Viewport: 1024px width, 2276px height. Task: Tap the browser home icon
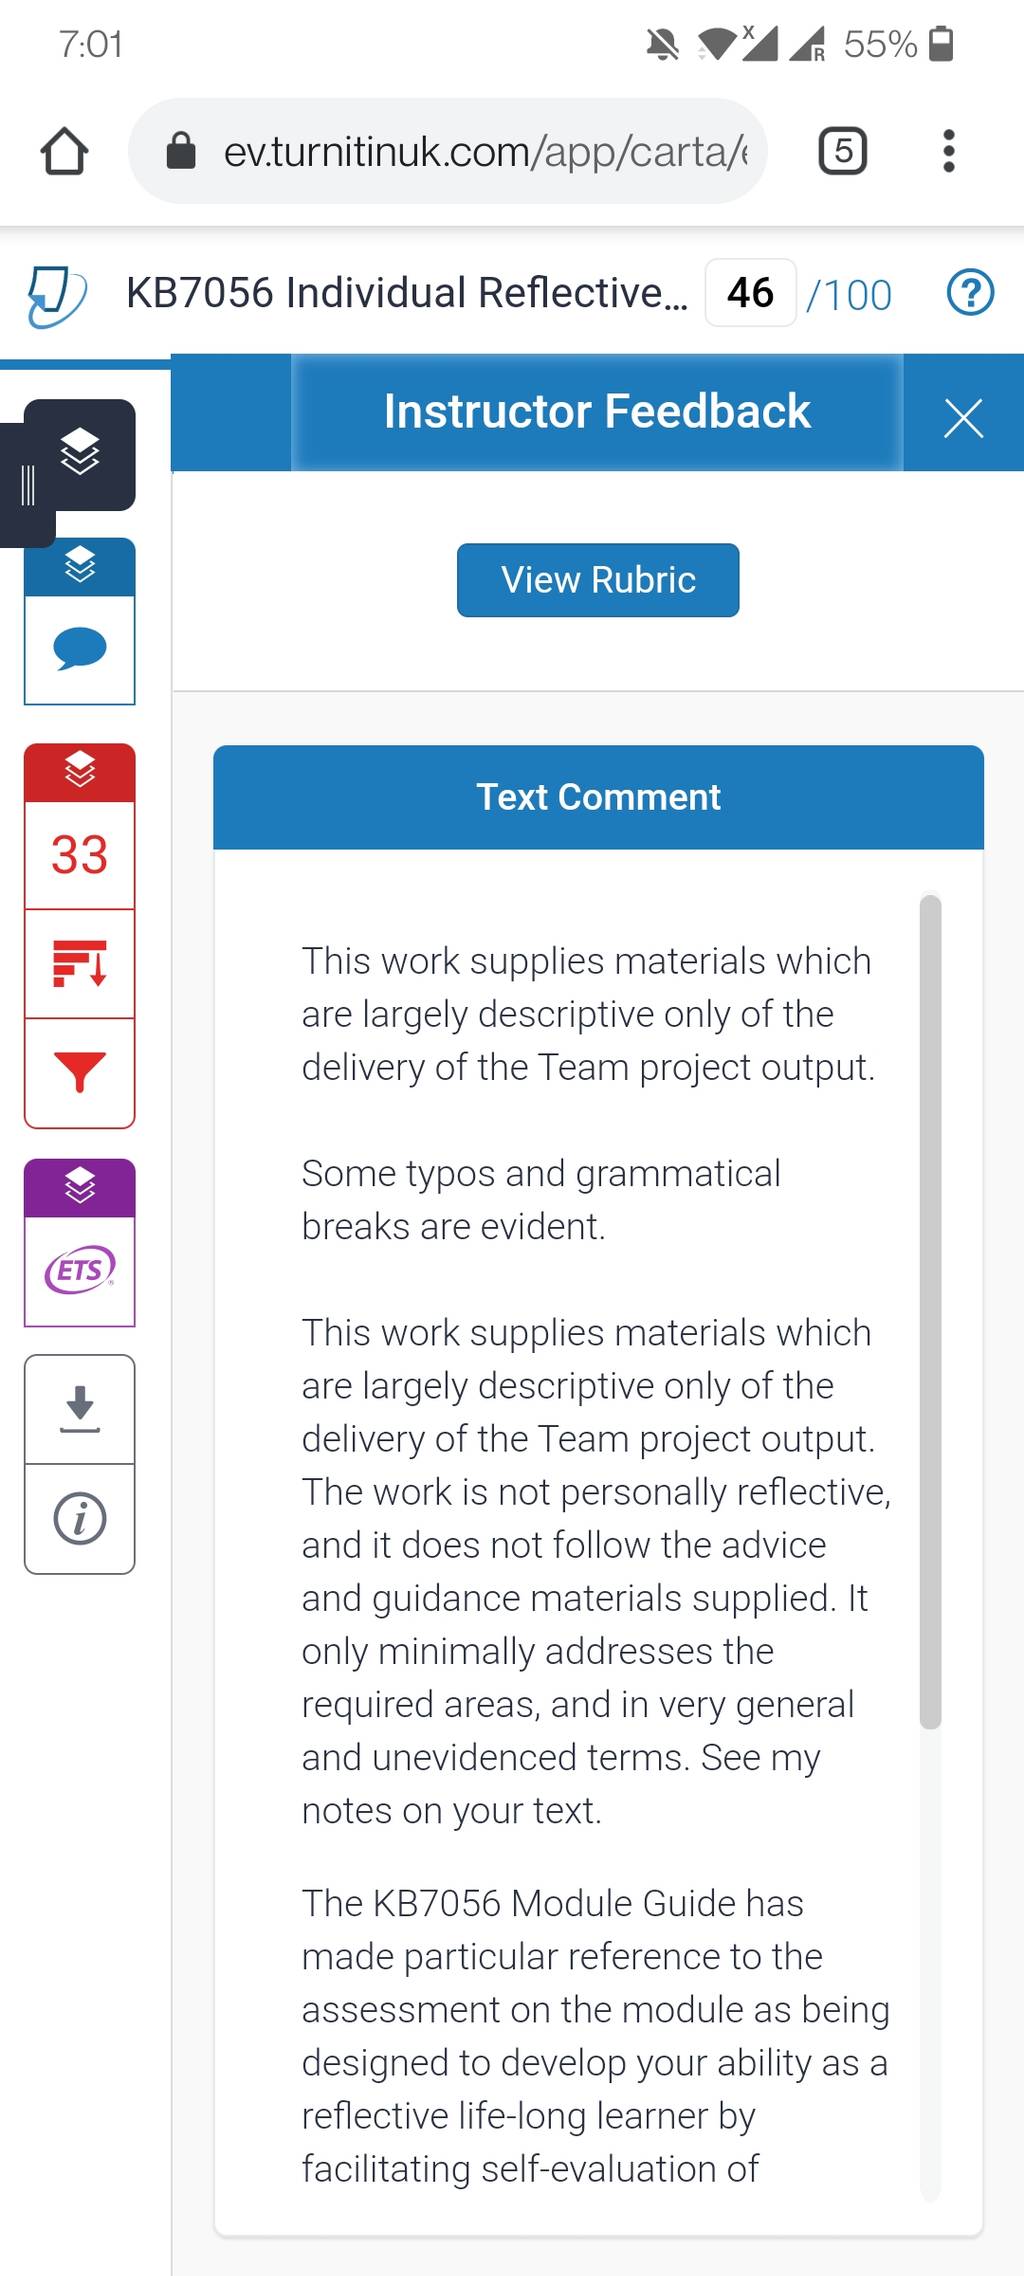coord(64,151)
